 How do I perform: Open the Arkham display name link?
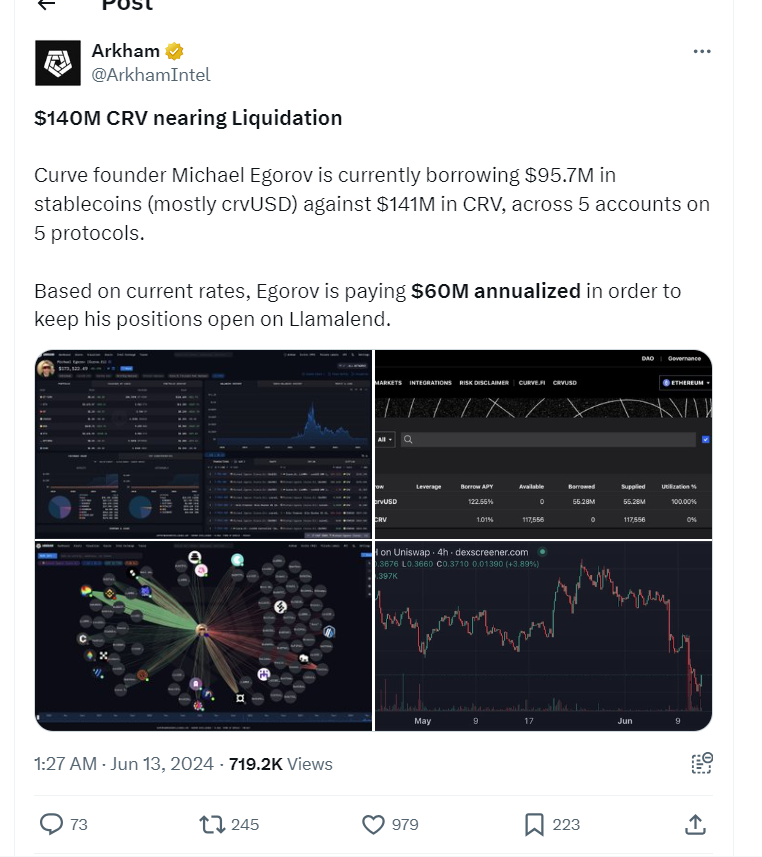(125, 51)
